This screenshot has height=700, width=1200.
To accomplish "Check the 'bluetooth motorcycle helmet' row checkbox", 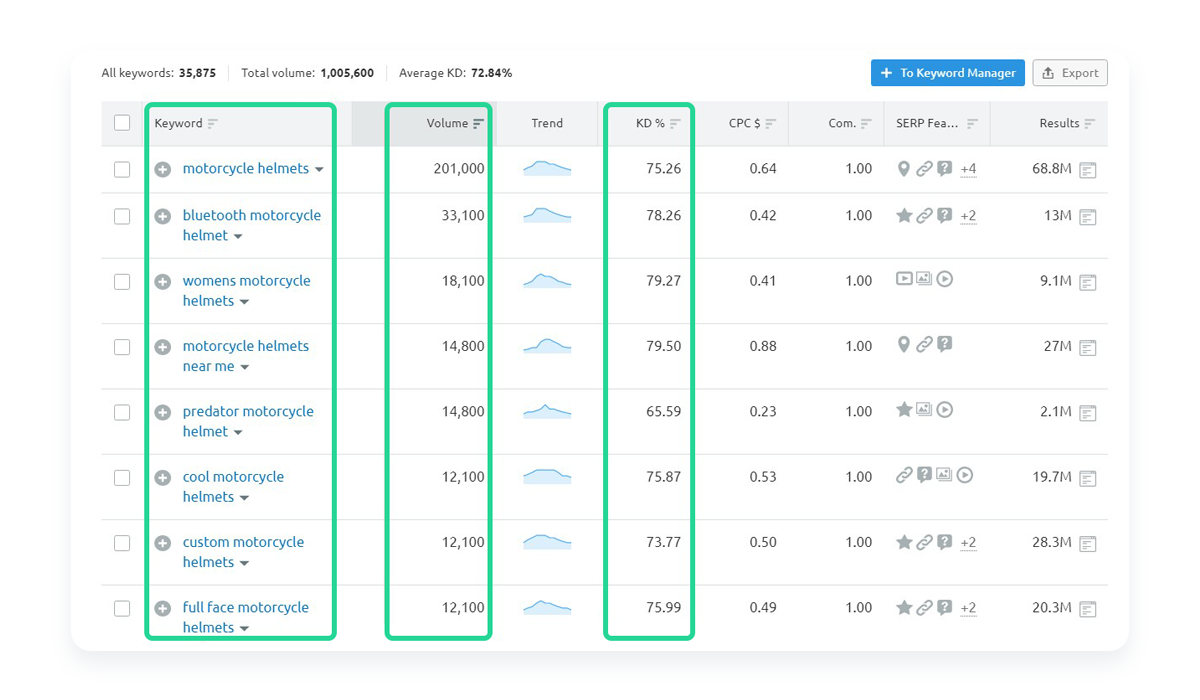I will click(x=122, y=216).
